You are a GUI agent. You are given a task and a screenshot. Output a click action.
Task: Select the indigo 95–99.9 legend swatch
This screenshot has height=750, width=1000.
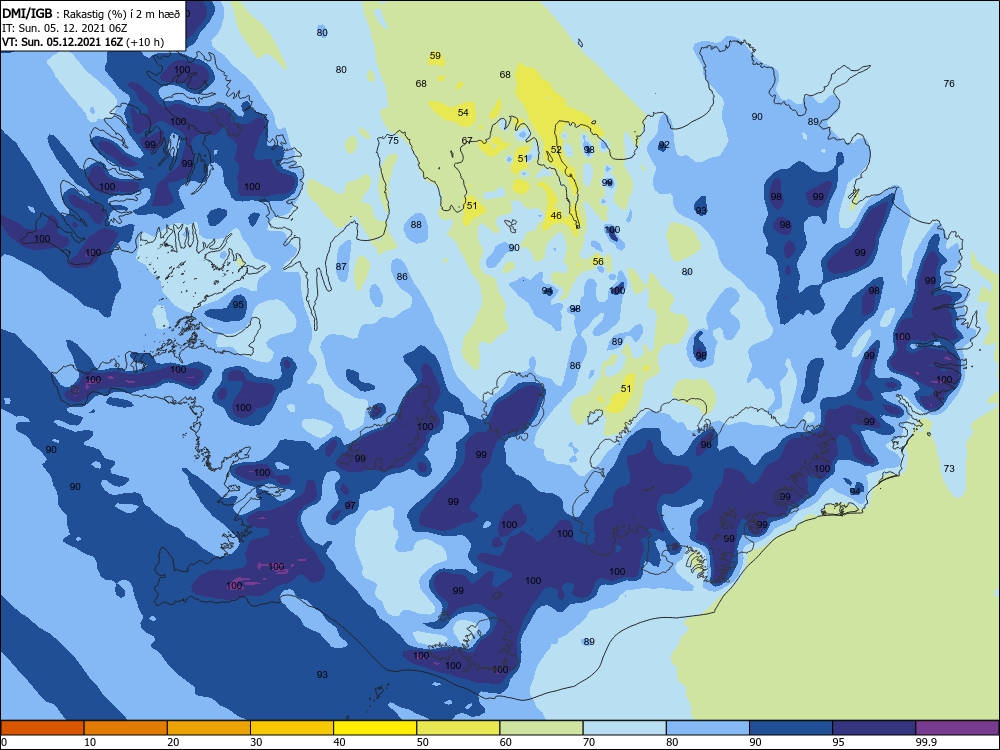point(874,728)
